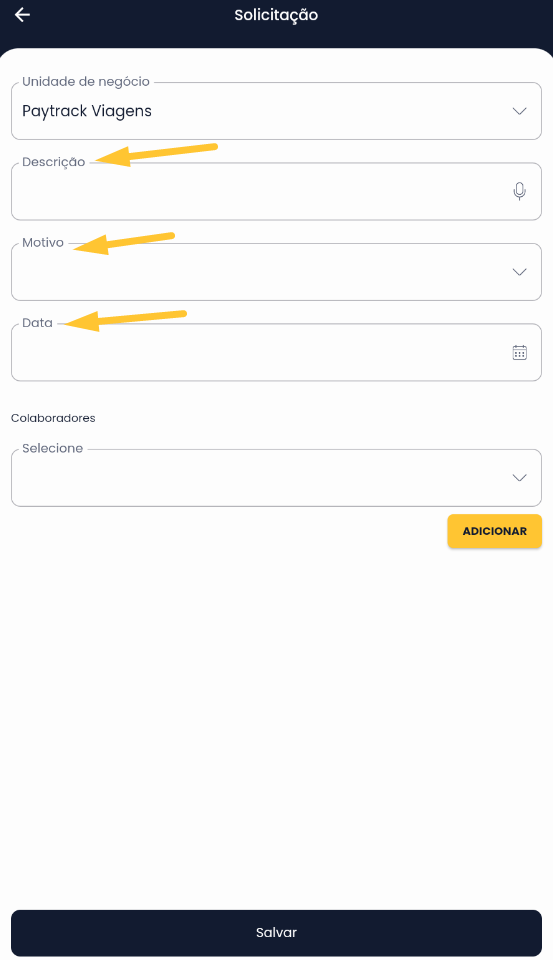Expand the Selecione colaboradores chevron
The width and height of the screenshot is (553, 960).
coord(519,478)
